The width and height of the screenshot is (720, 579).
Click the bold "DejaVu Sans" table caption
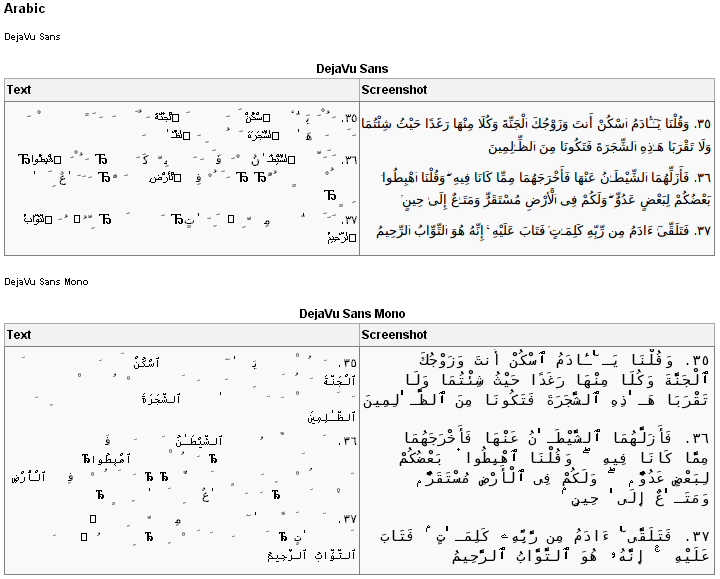(359, 68)
